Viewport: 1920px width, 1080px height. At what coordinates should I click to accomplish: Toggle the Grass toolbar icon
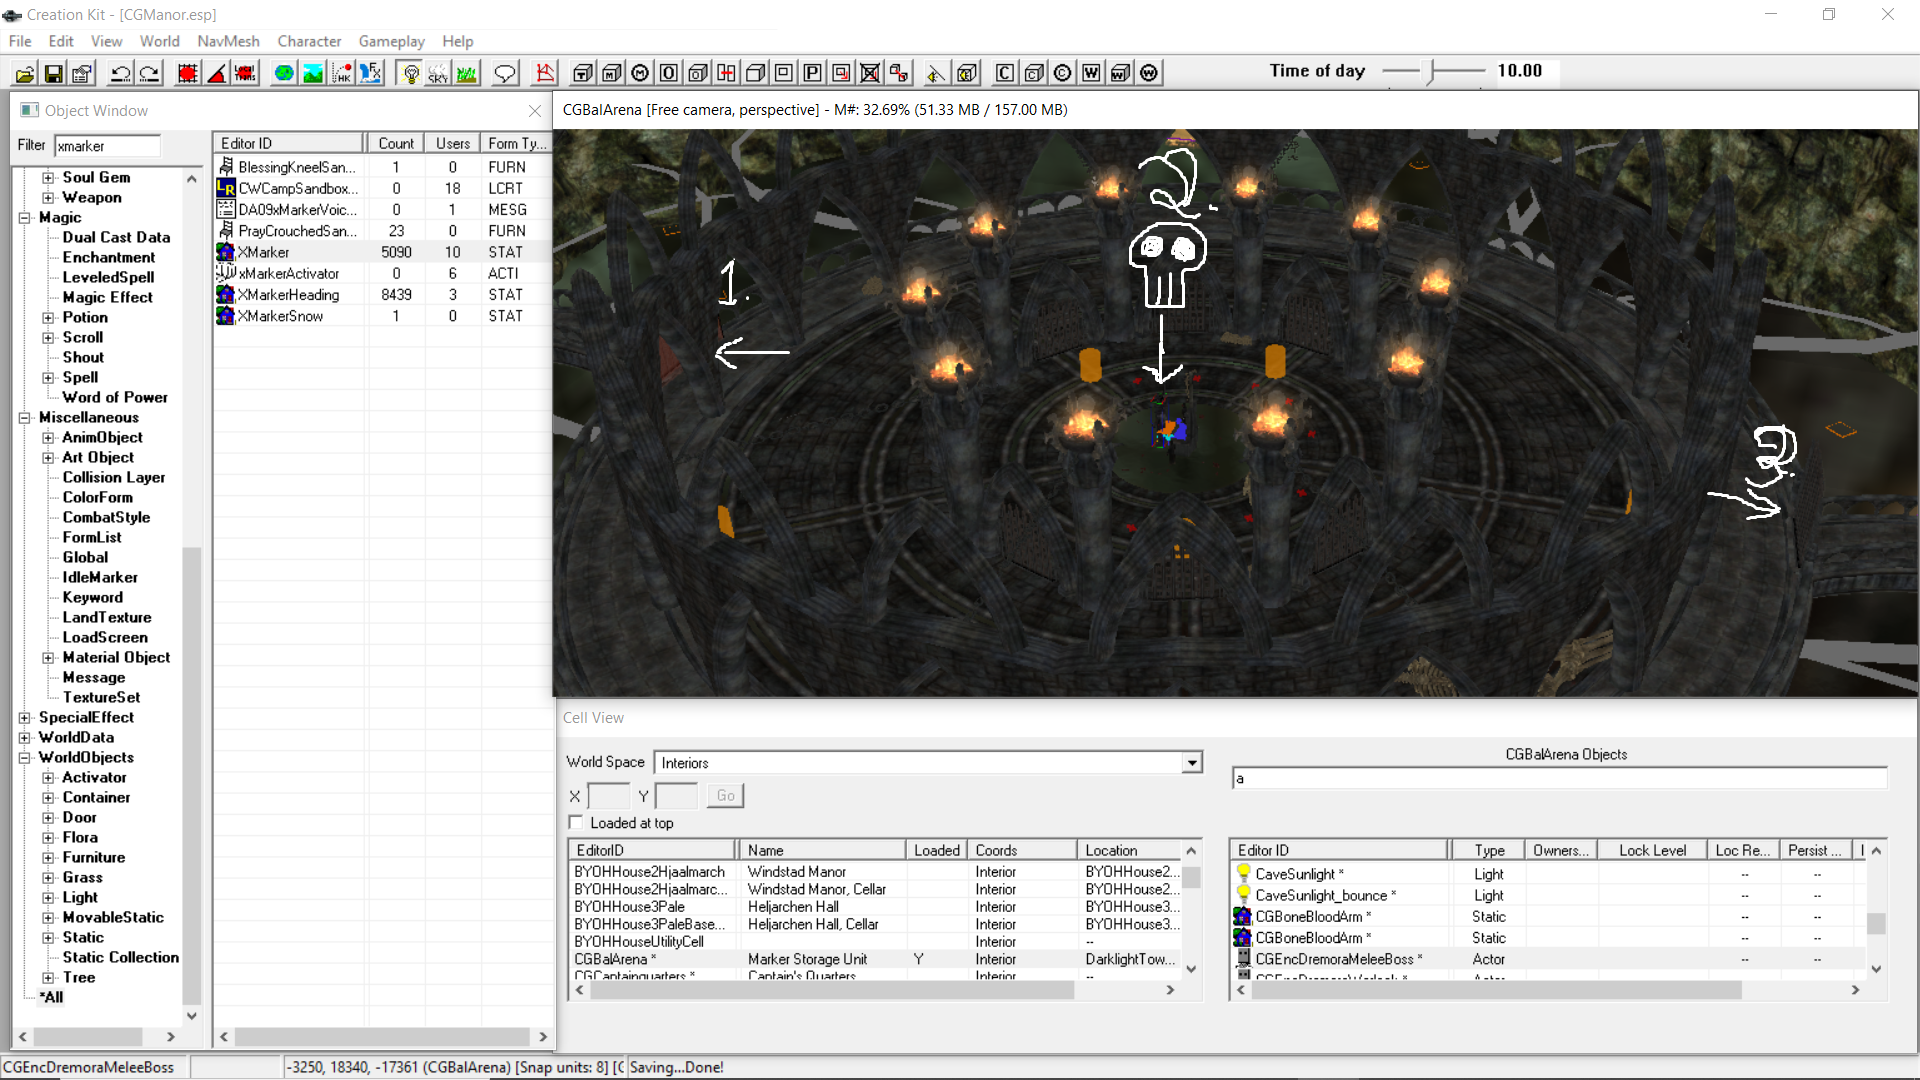pyautogui.click(x=467, y=73)
